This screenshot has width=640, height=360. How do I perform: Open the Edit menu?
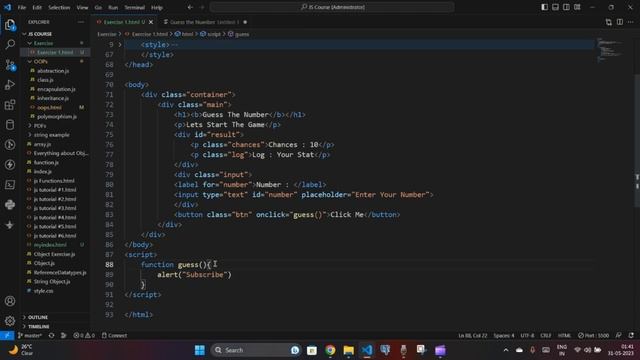pos(37,7)
